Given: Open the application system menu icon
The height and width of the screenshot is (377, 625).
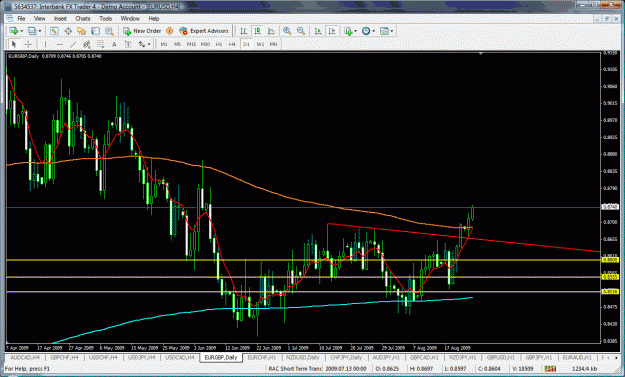Looking at the screenshot, I should [8, 7].
